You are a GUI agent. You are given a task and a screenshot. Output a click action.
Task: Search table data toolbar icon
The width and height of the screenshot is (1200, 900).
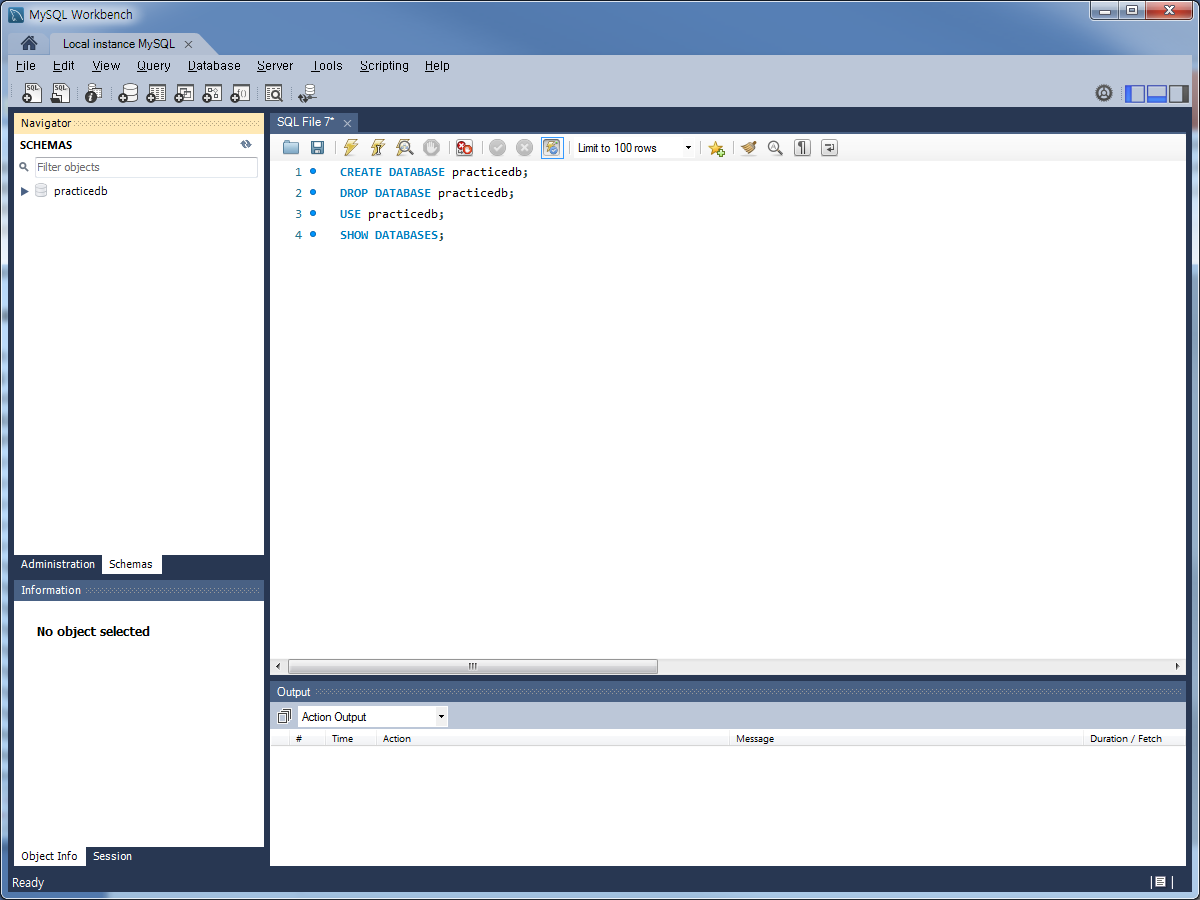tap(274, 93)
